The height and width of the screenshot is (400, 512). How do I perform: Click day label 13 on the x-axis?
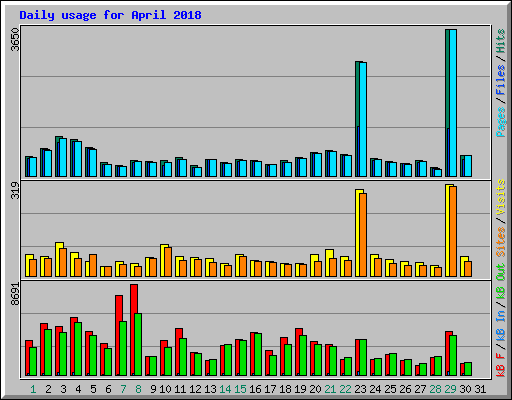[210, 389]
